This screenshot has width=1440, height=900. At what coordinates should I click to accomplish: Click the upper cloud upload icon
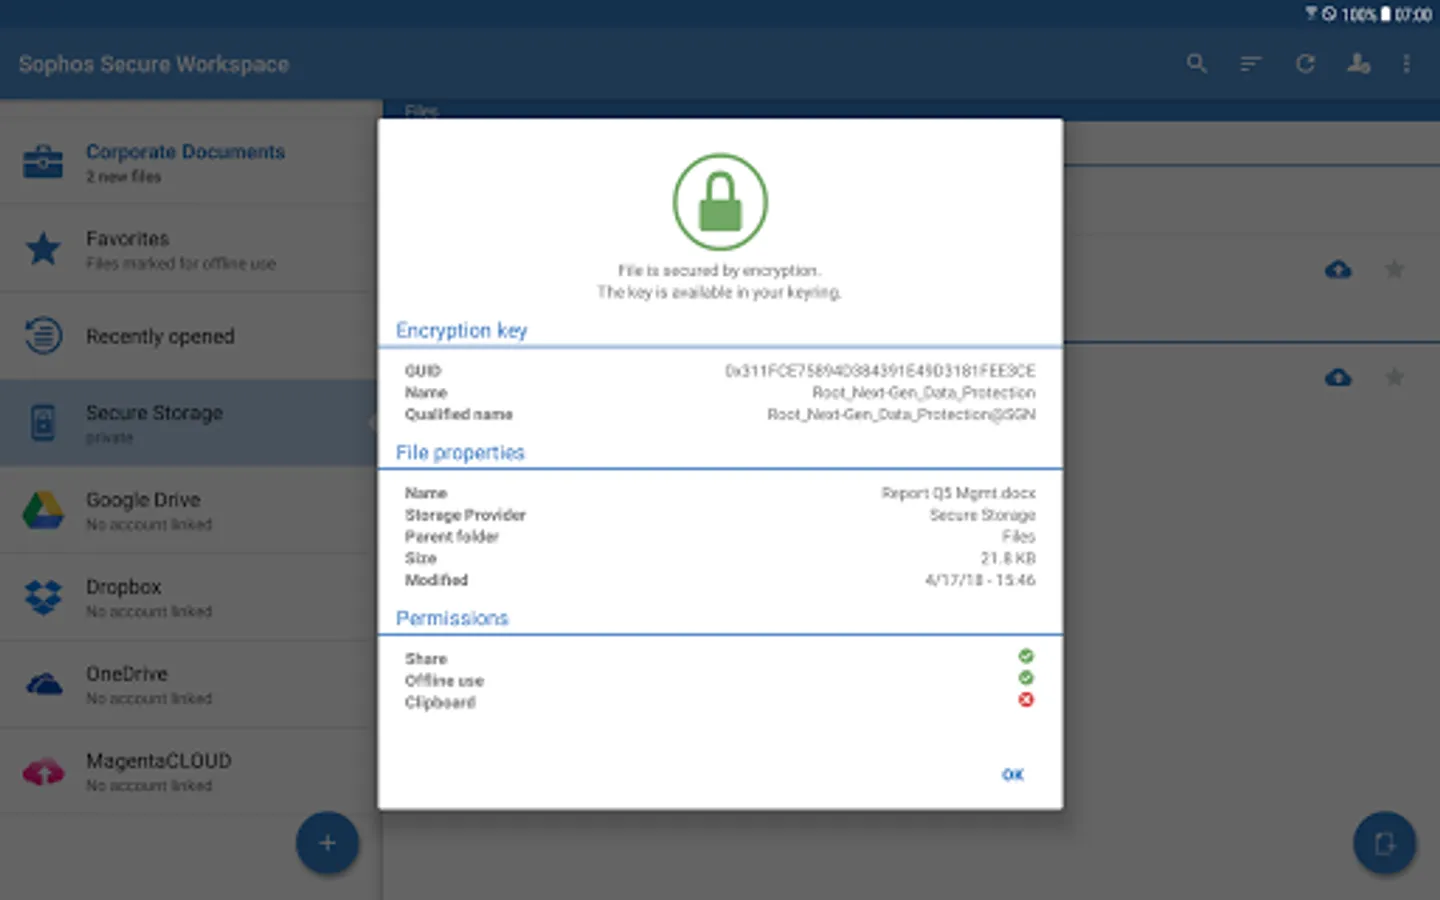click(1338, 269)
